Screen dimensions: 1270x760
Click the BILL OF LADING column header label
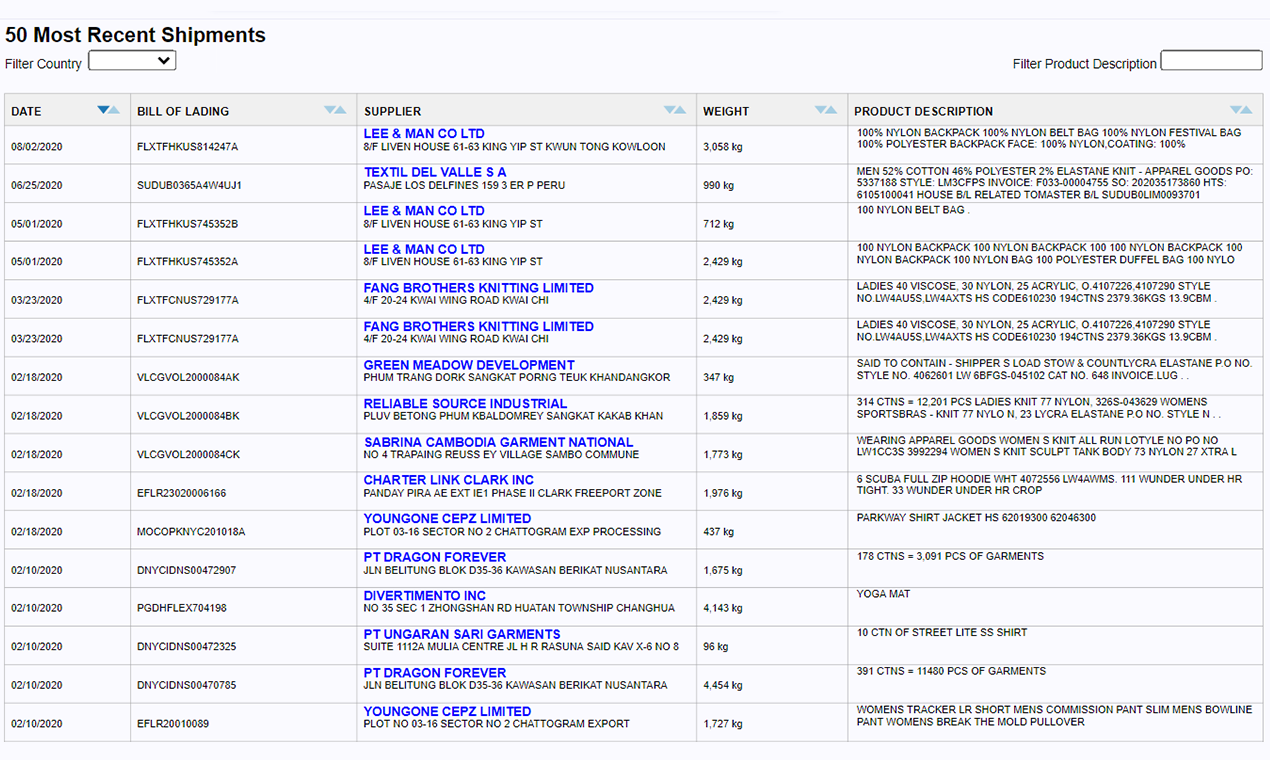tap(183, 111)
